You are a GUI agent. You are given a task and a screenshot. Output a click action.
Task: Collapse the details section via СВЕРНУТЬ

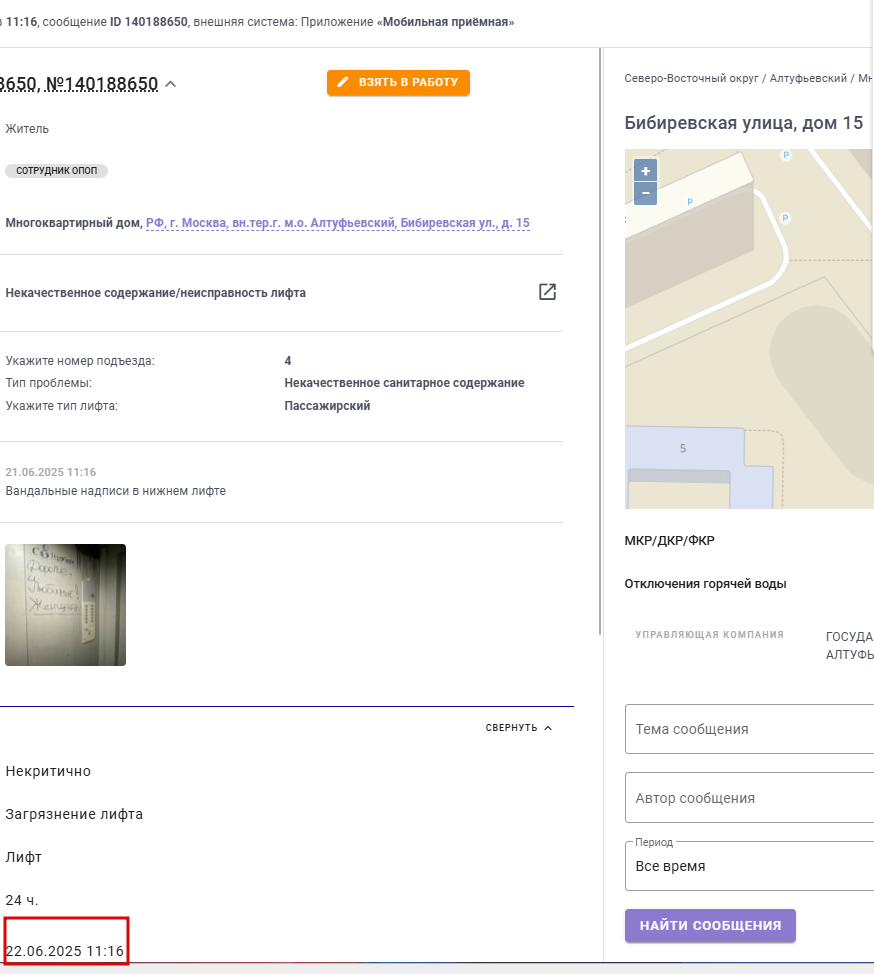click(519, 728)
